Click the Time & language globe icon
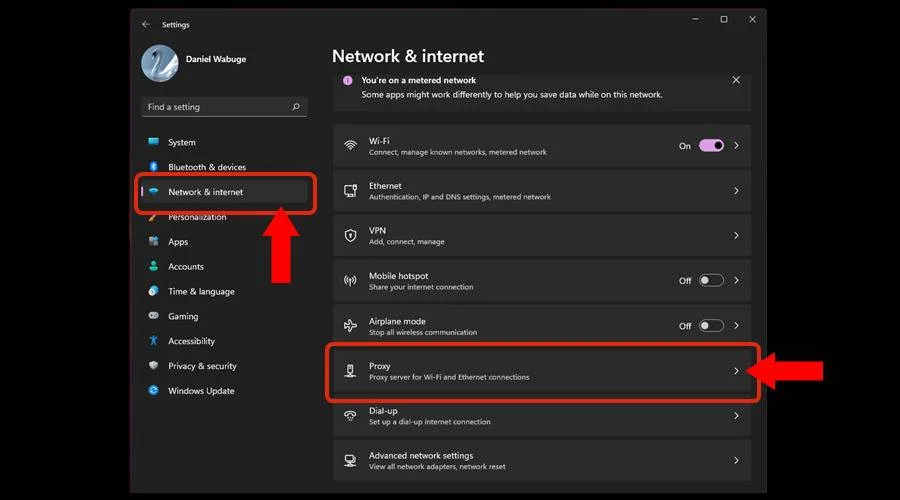The width and height of the screenshot is (900, 500). 153,290
